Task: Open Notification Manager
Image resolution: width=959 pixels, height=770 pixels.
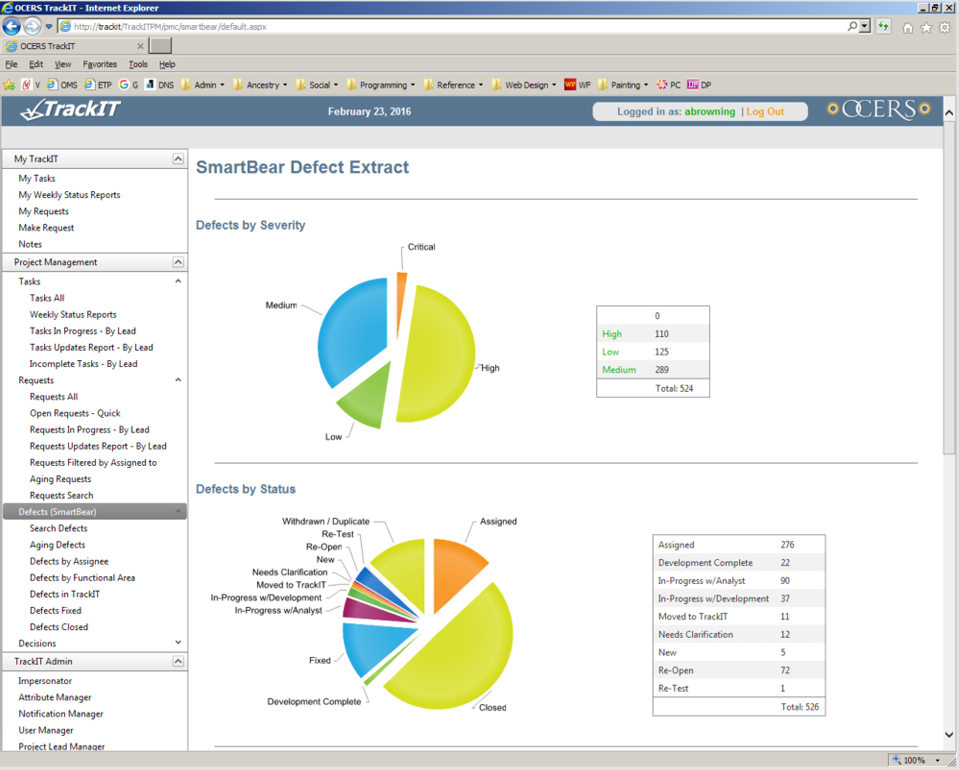Action: pyautogui.click(x=61, y=714)
